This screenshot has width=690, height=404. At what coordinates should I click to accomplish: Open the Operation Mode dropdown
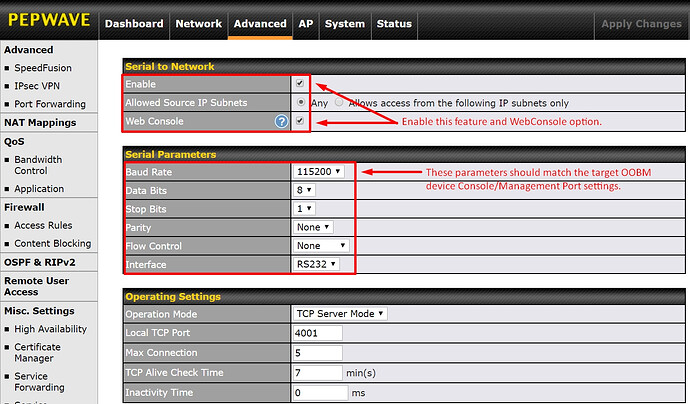tap(340, 314)
